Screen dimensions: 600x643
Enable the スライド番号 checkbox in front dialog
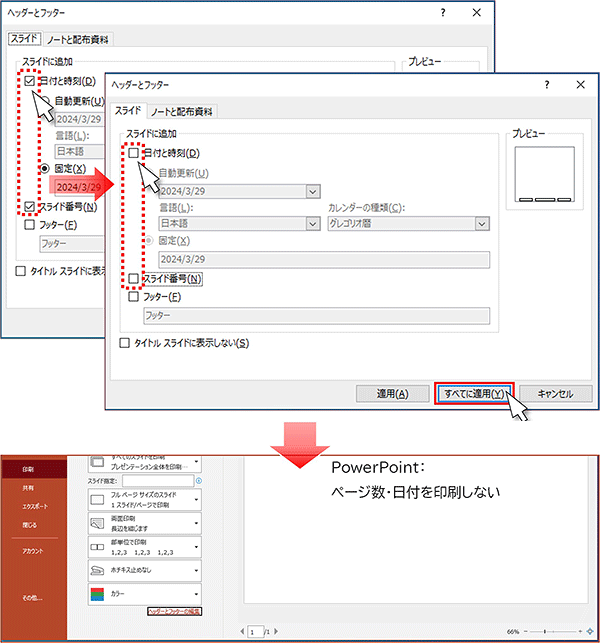[x=134, y=278]
